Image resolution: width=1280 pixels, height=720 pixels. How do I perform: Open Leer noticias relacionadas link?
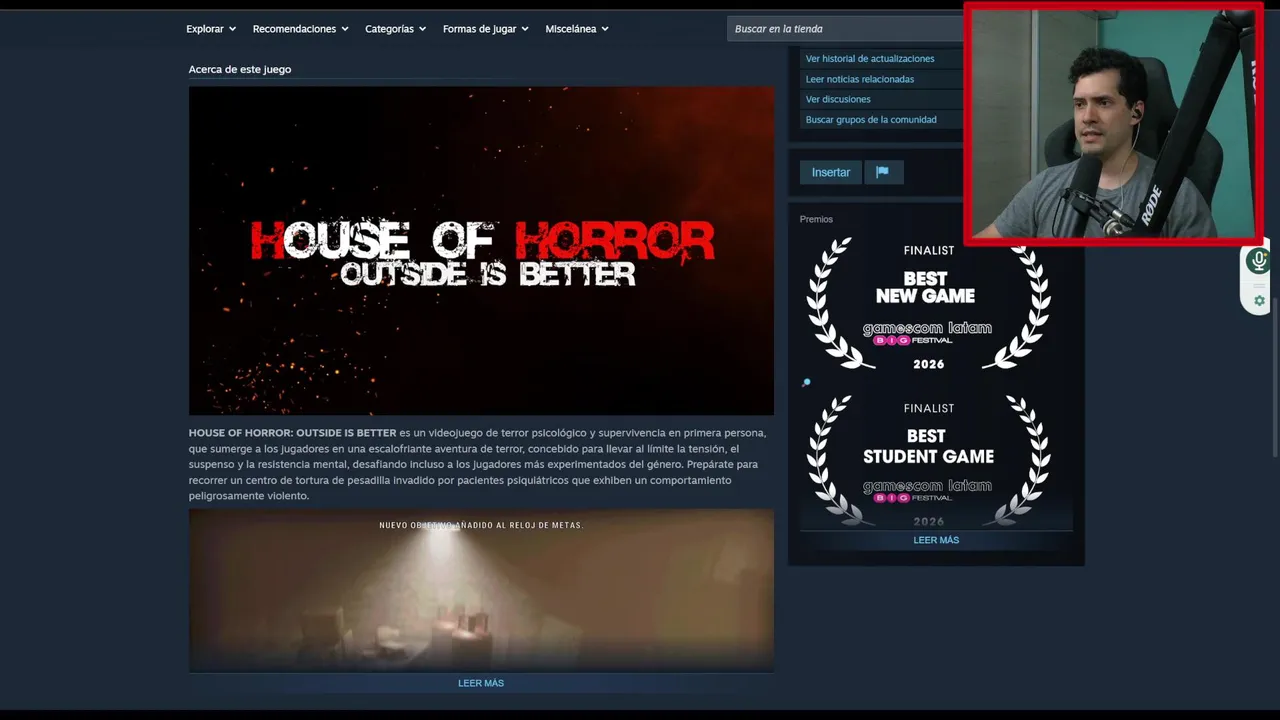860,79
